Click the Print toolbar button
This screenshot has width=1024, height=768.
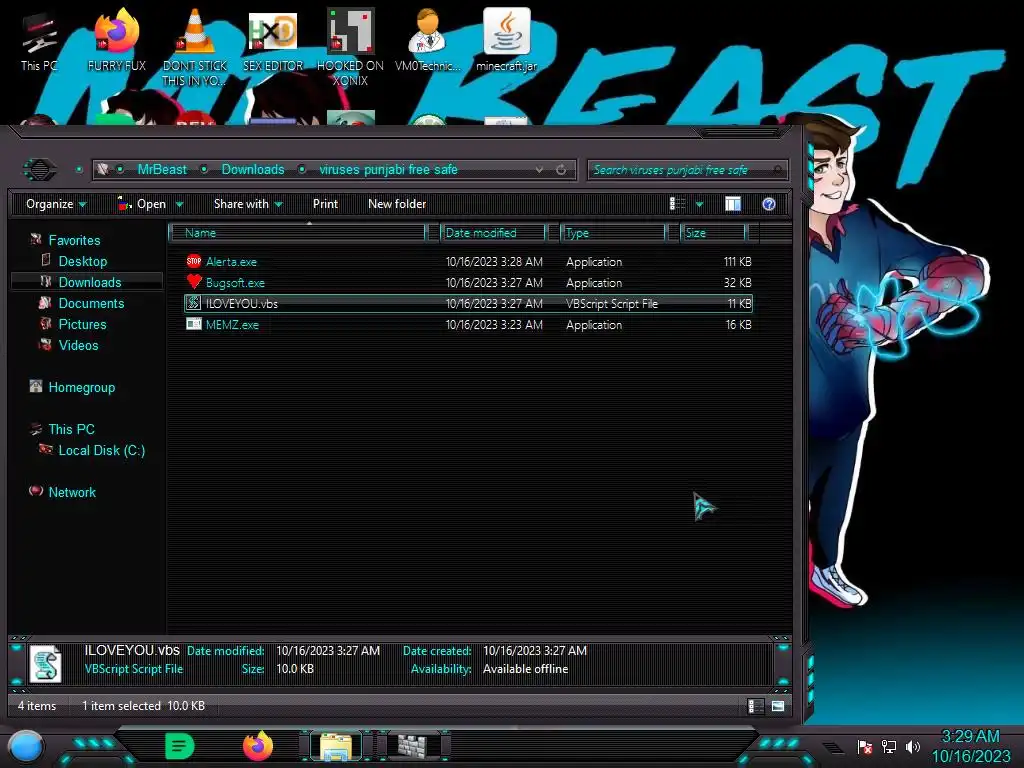[x=325, y=204]
